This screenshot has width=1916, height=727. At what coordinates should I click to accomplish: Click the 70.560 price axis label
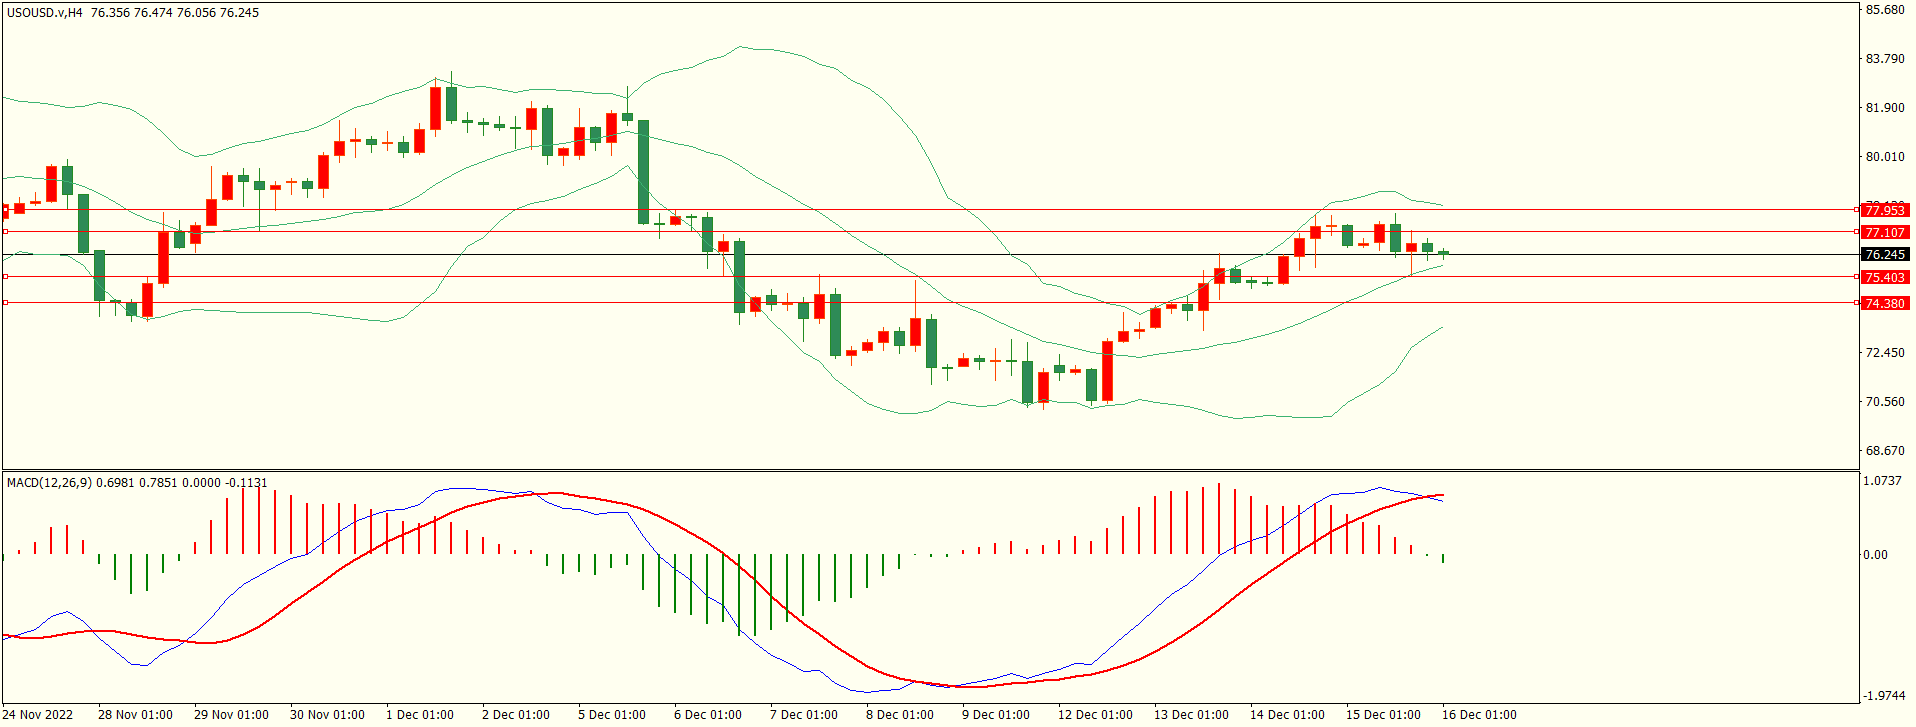1885,402
